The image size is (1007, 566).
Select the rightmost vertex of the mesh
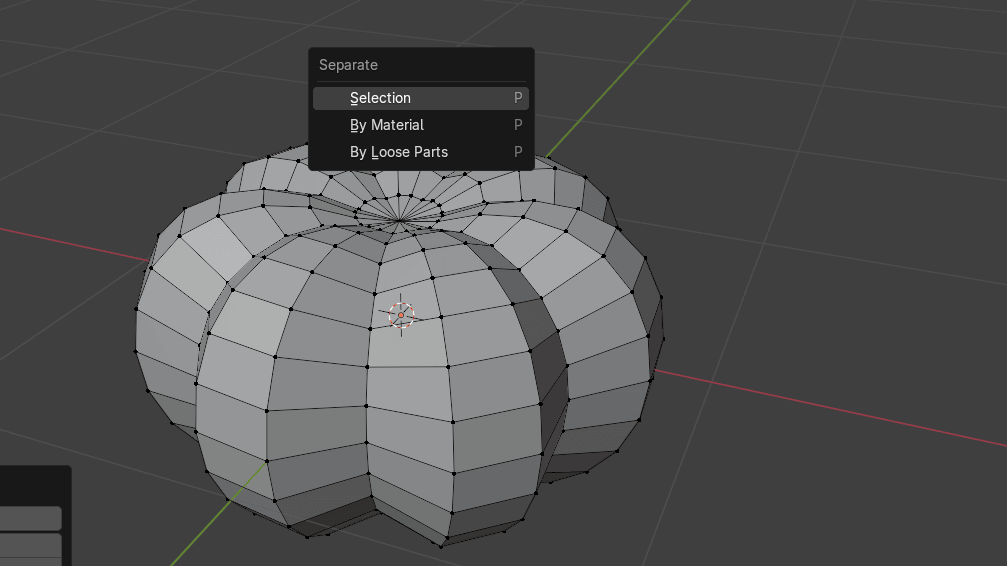click(x=663, y=337)
